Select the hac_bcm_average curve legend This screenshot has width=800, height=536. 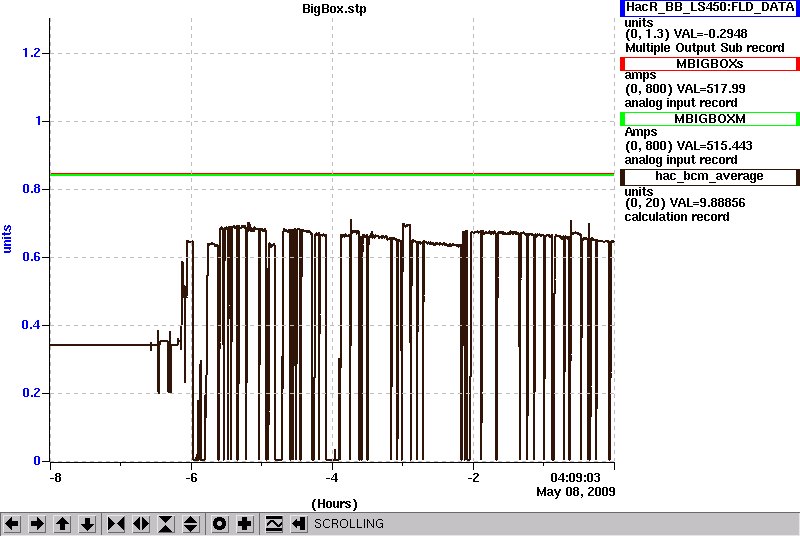(710, 176)
